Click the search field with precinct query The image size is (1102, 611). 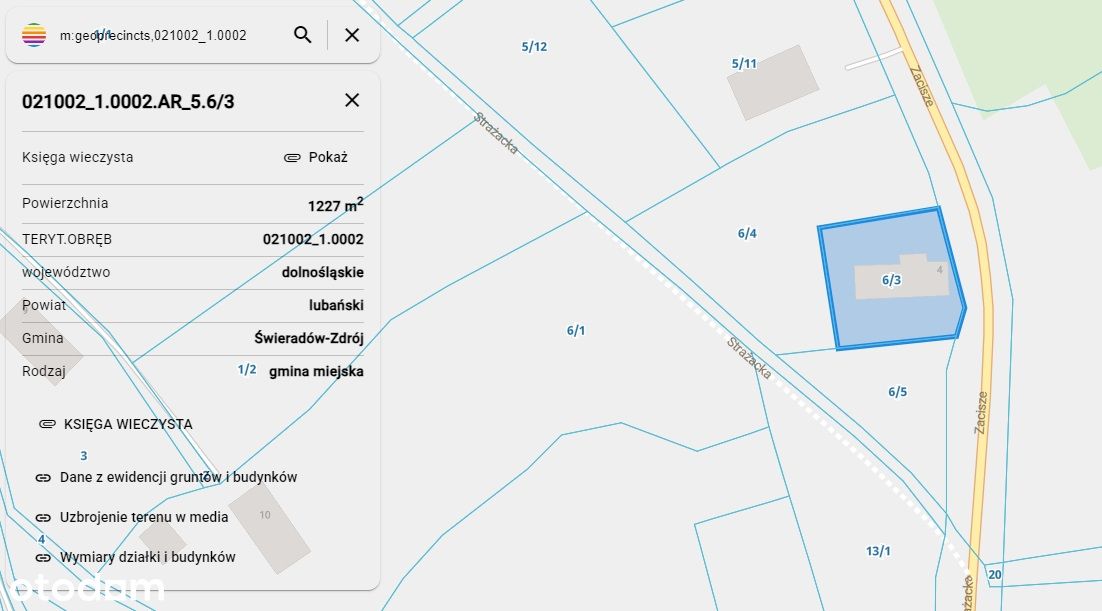point(153,35)
